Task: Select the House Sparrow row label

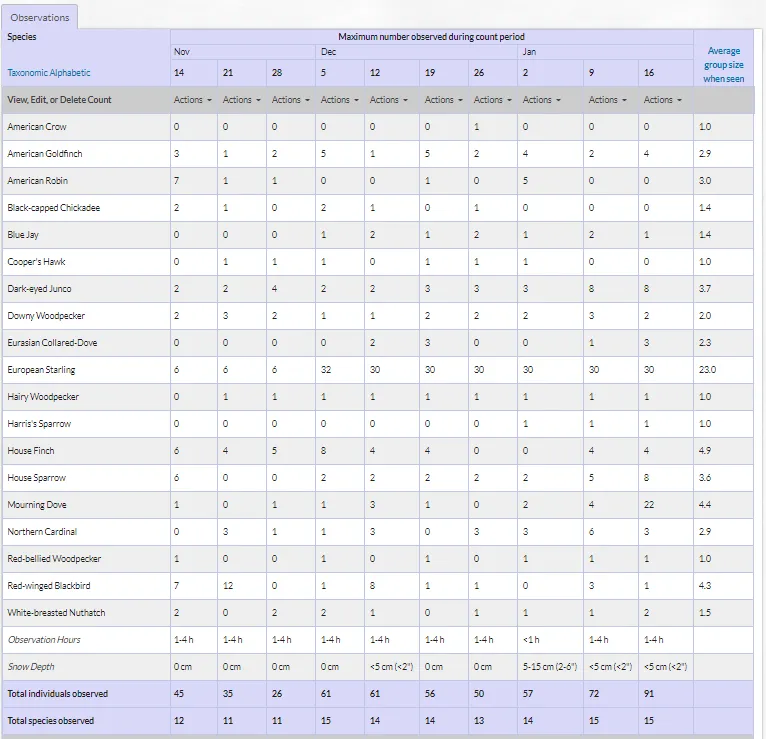Action: click(37, 478)
